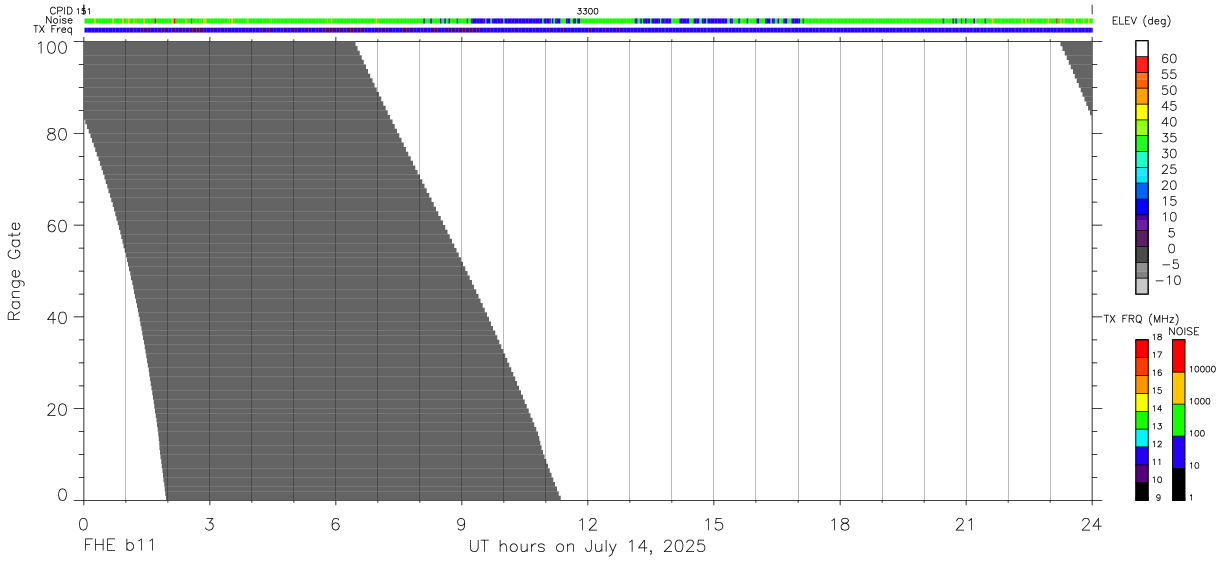Click blue segment of NOISE colorbar
This screenshot has width=1228, height=567.
(x=1178, y=452)
